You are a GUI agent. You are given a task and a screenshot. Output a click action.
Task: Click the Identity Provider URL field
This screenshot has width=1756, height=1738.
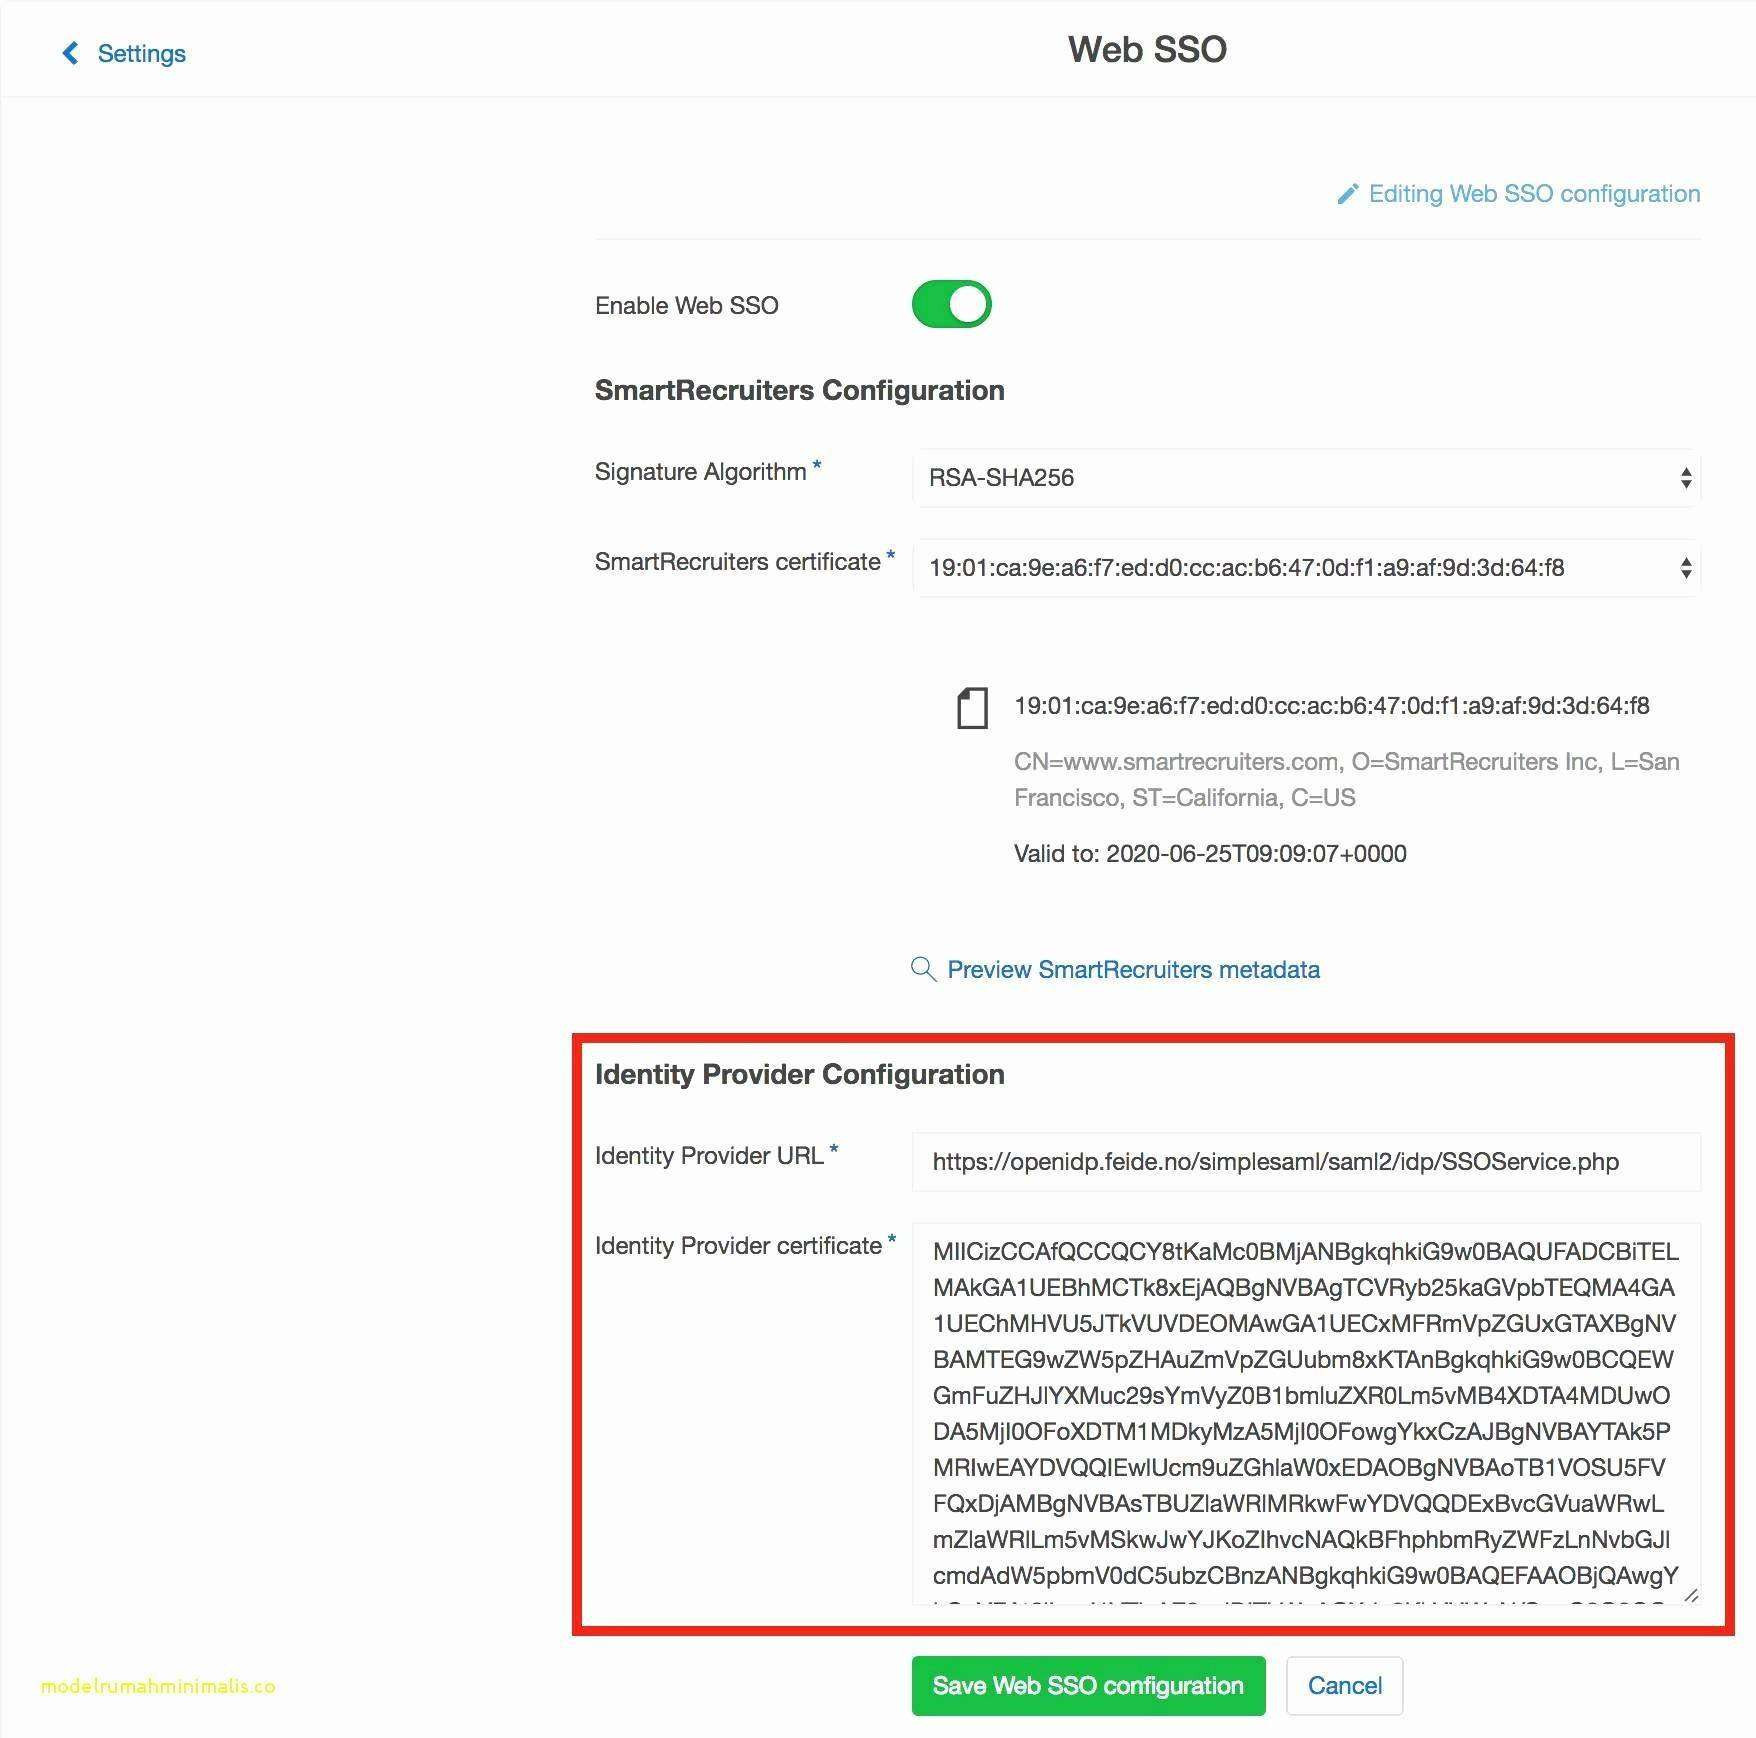click(1306, 1161)
